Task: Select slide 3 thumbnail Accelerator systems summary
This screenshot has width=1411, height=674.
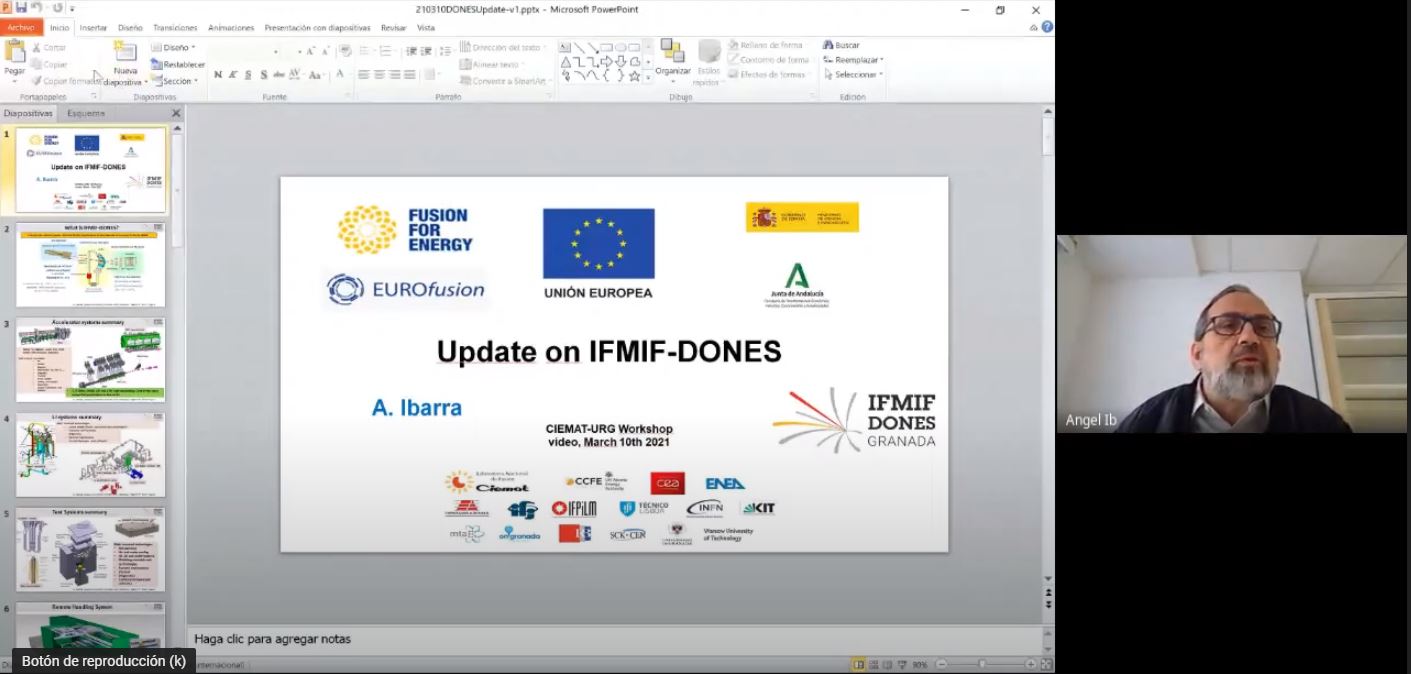Action: [x=90, y=359]
